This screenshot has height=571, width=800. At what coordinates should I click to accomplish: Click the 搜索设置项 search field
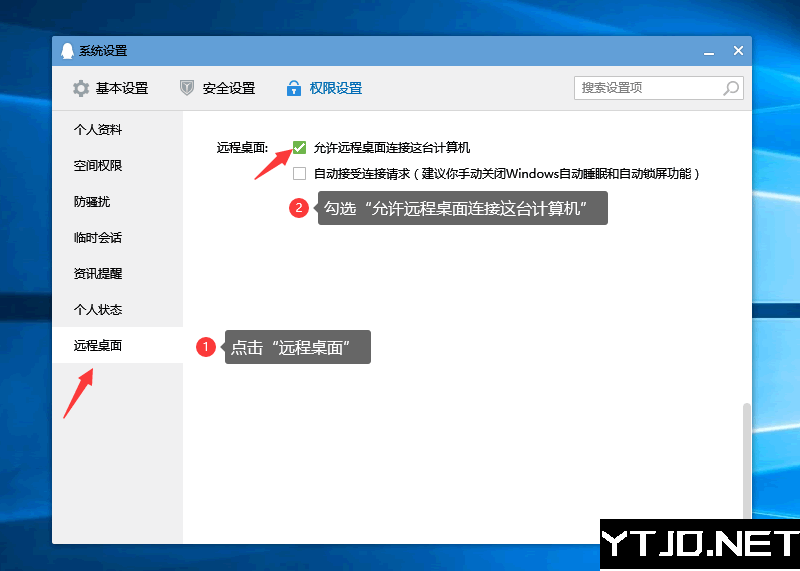(x=658, y=88)
